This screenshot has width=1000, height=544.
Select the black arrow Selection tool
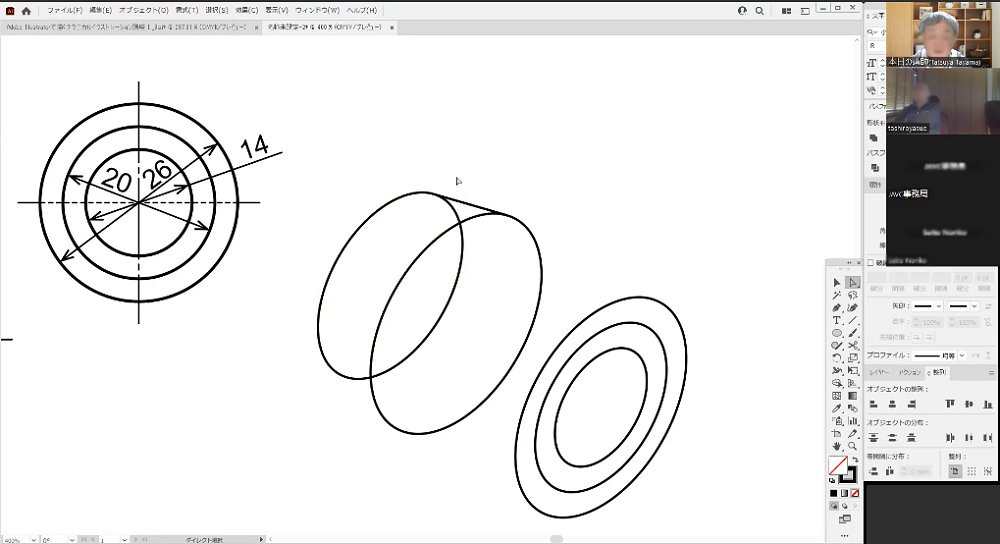coord(837,283)
